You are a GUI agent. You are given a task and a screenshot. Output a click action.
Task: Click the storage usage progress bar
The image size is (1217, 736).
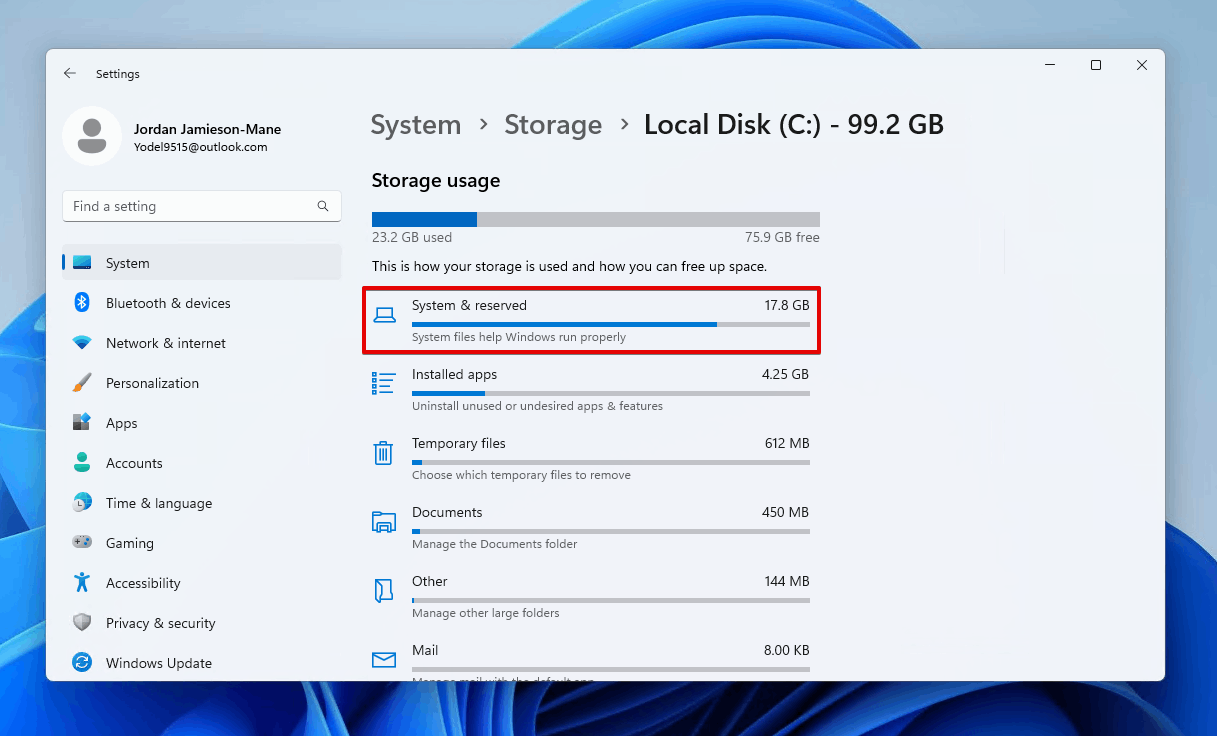(x=595, y=219)
